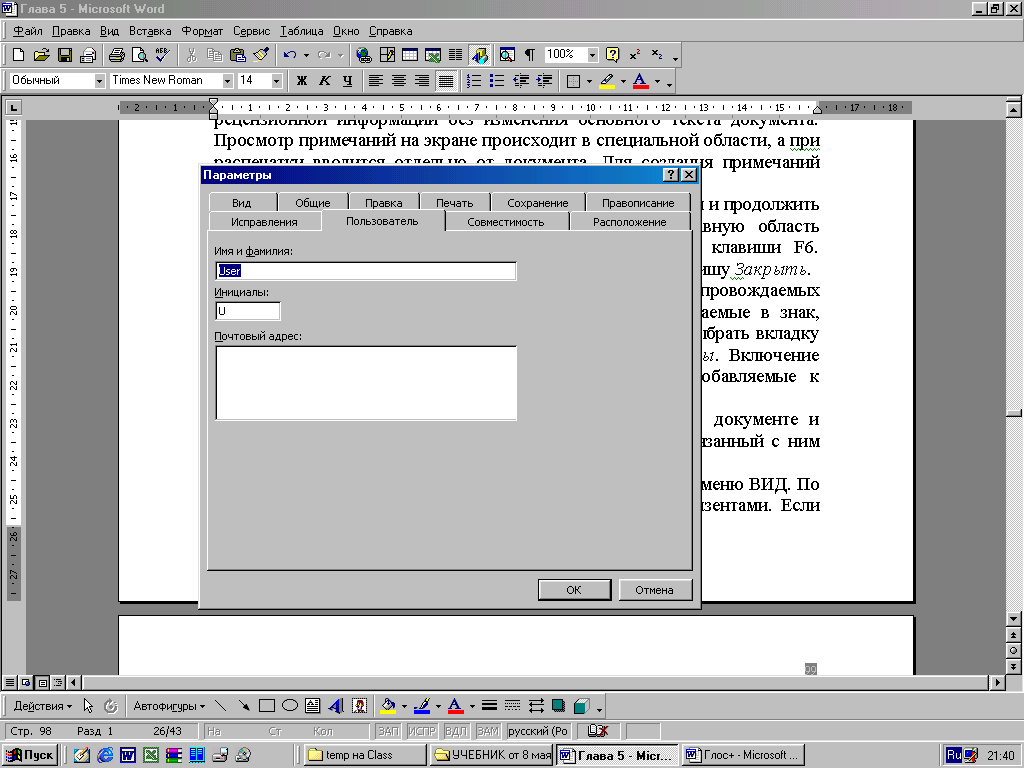Open the Таблица menu
The width and height of the screenshot is (1024, 768).
click(x=302, y=31)
